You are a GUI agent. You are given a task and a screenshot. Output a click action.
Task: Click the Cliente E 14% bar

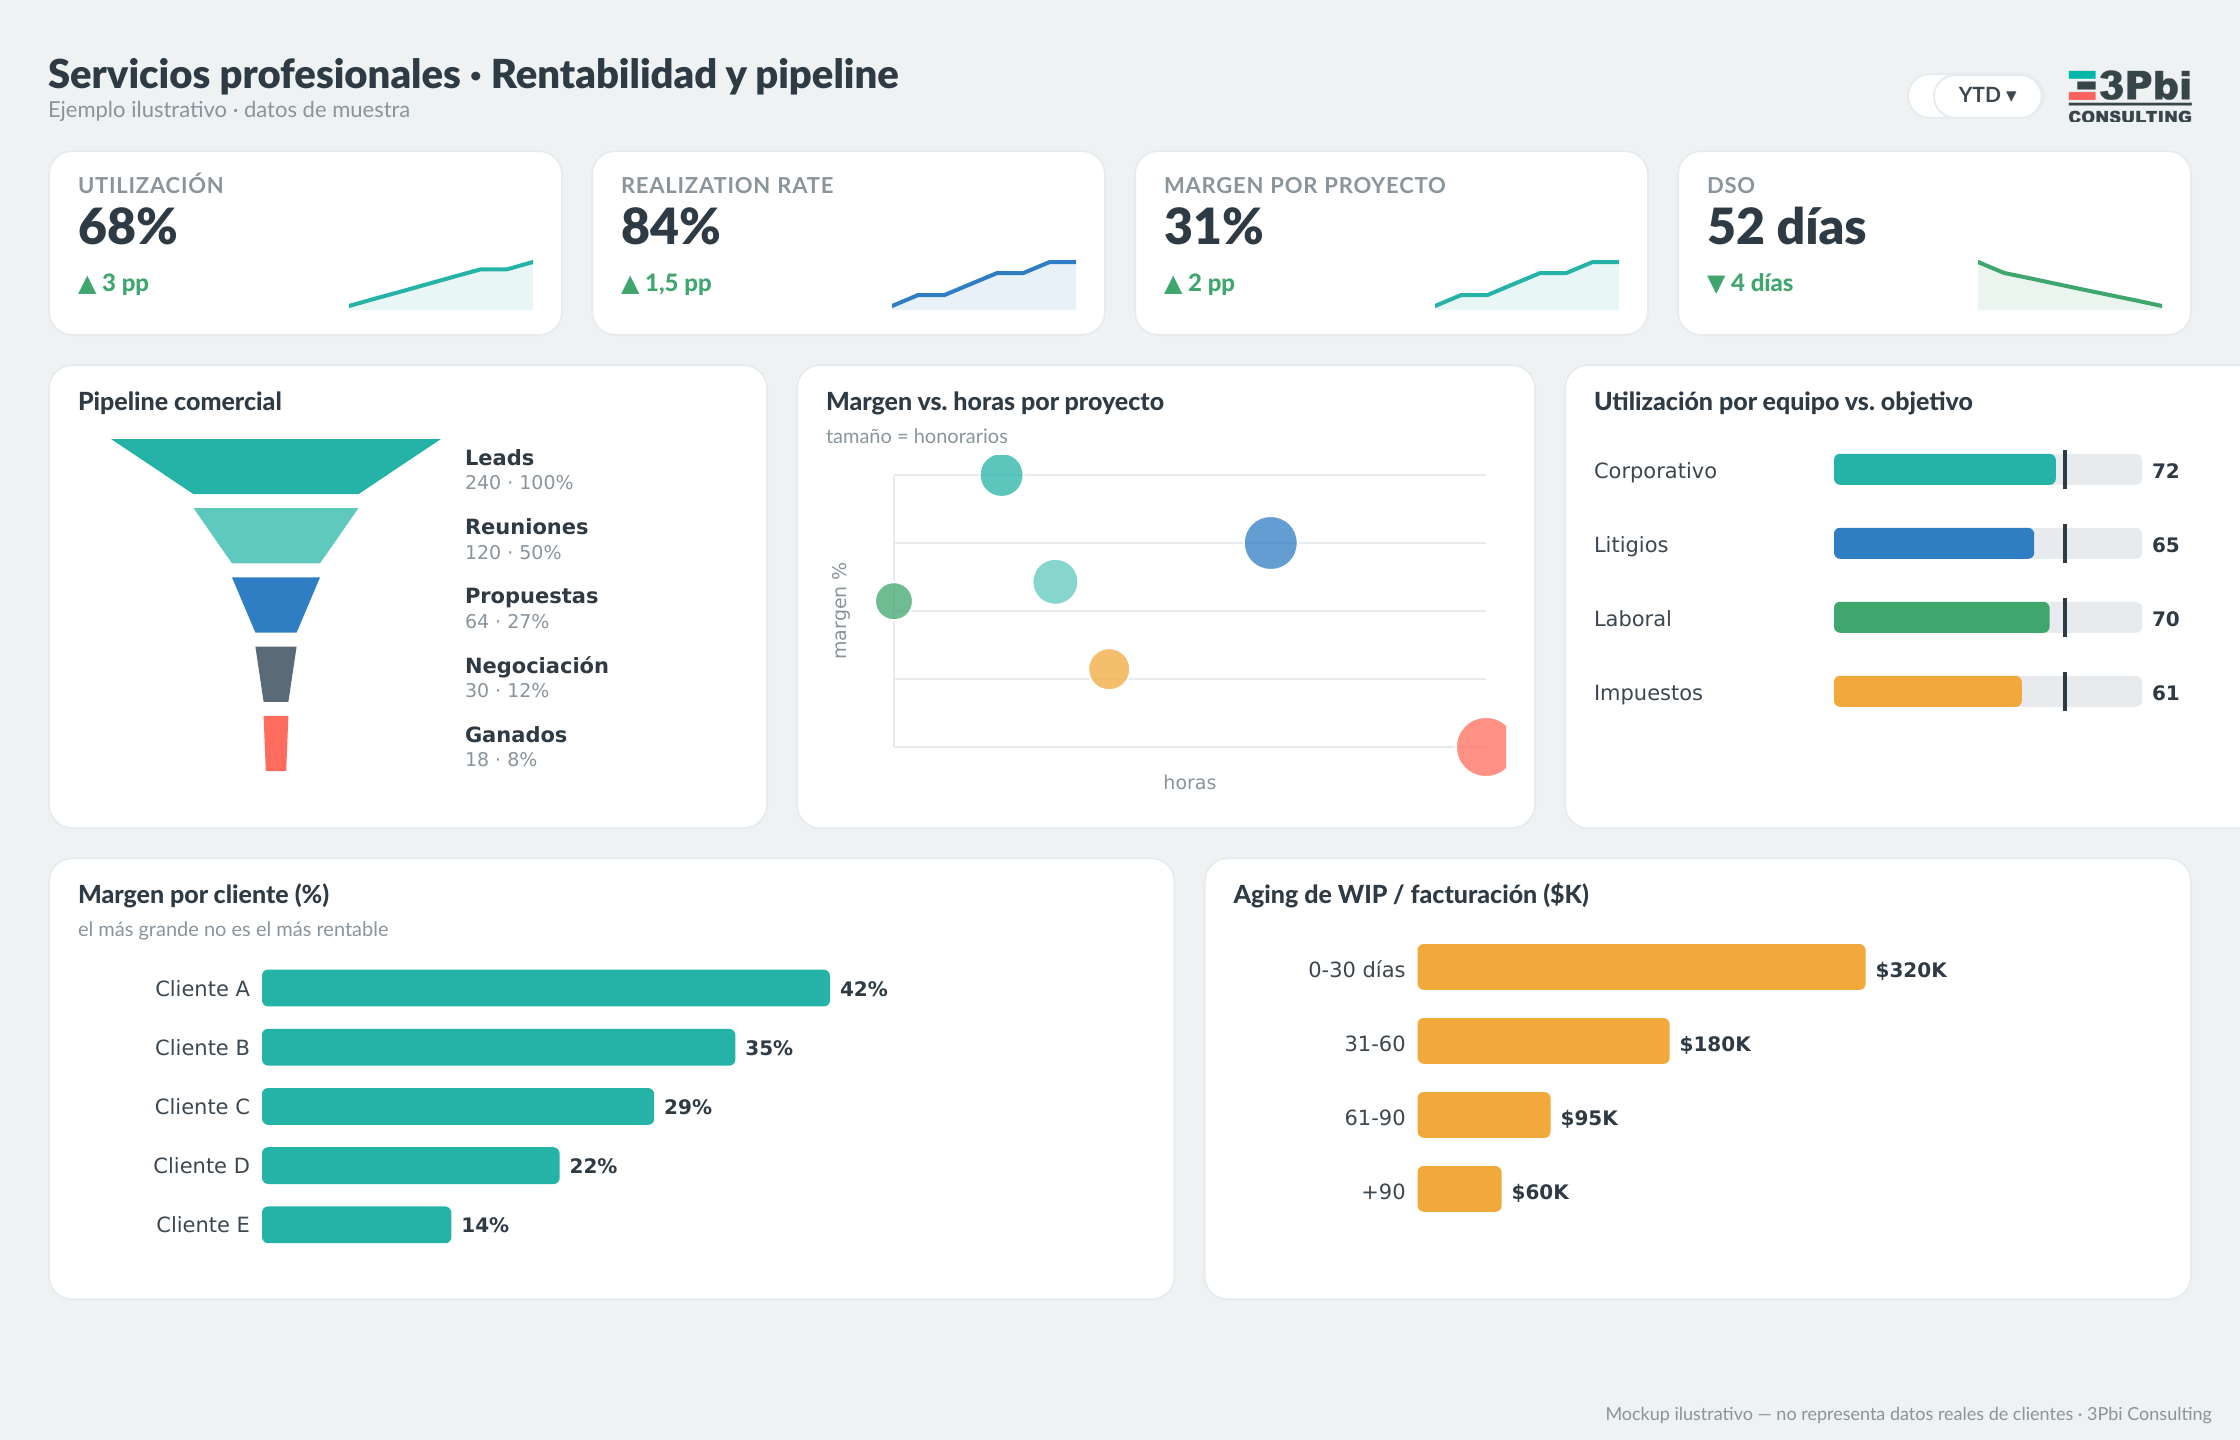point(357,1224)
